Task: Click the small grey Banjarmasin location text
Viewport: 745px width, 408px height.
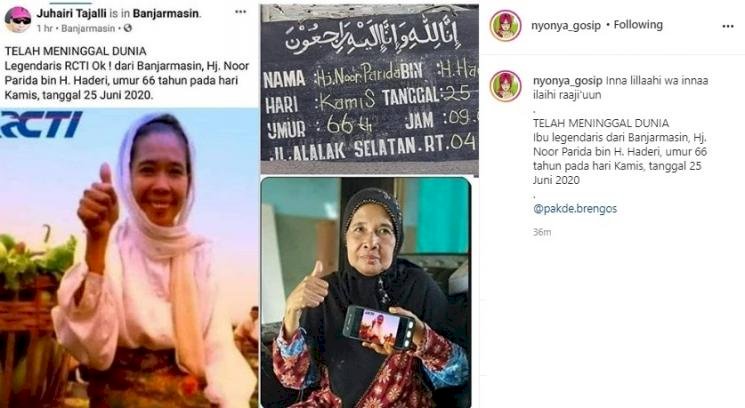Action: [88, 28]
